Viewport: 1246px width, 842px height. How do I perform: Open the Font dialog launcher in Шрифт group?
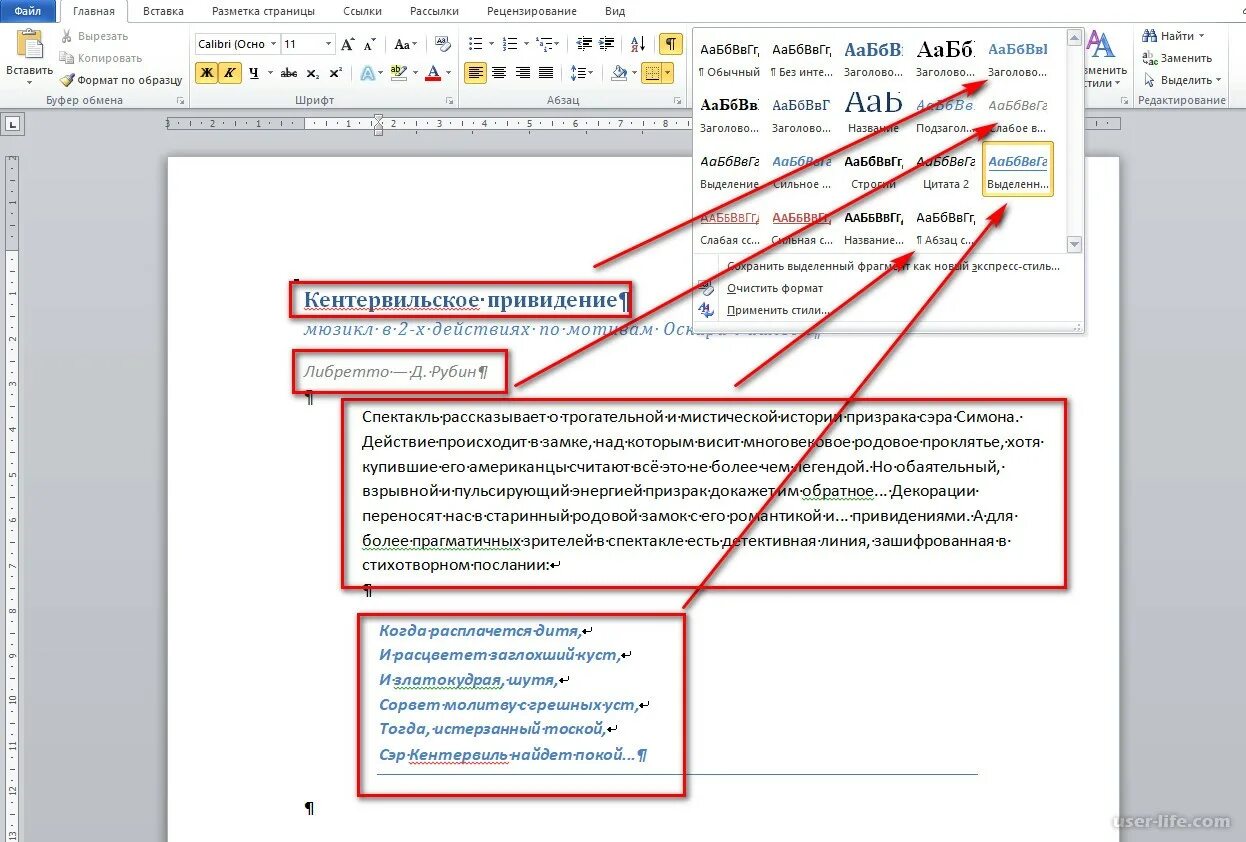coord(449,101)
